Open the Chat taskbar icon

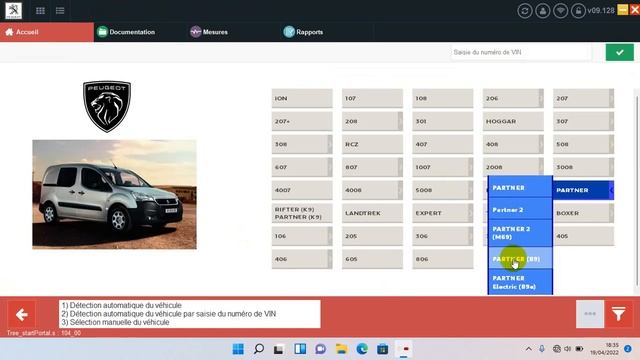[x=320, y=349]
